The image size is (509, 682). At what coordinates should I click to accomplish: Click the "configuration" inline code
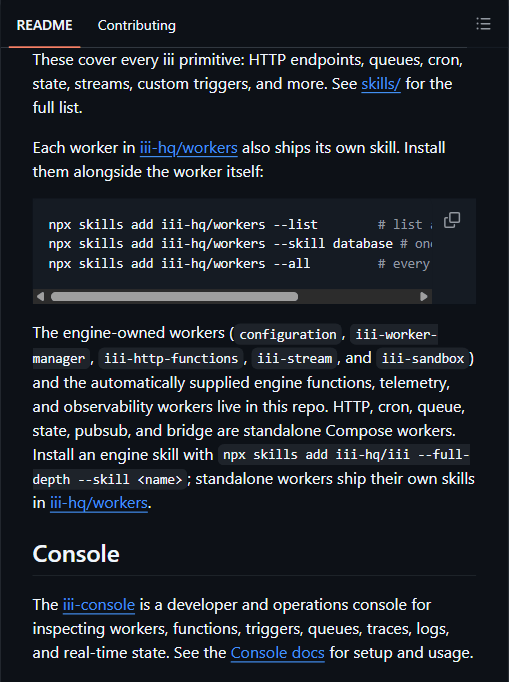click(x=288, y=334)
